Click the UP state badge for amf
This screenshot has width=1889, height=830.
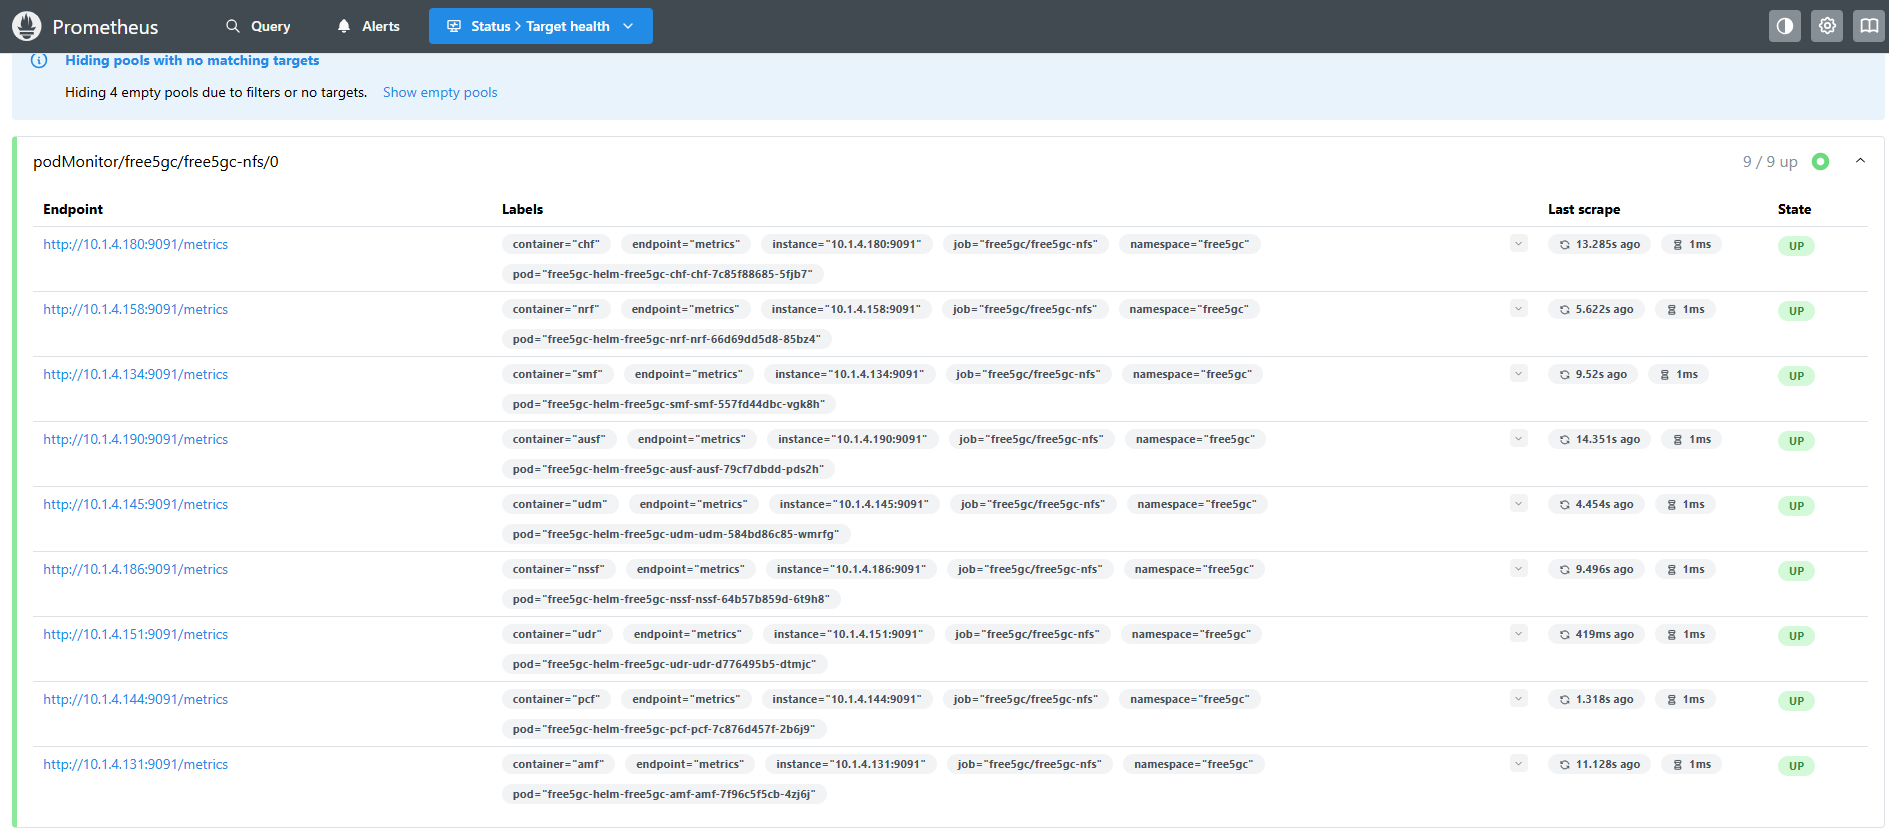point(1796,766)
